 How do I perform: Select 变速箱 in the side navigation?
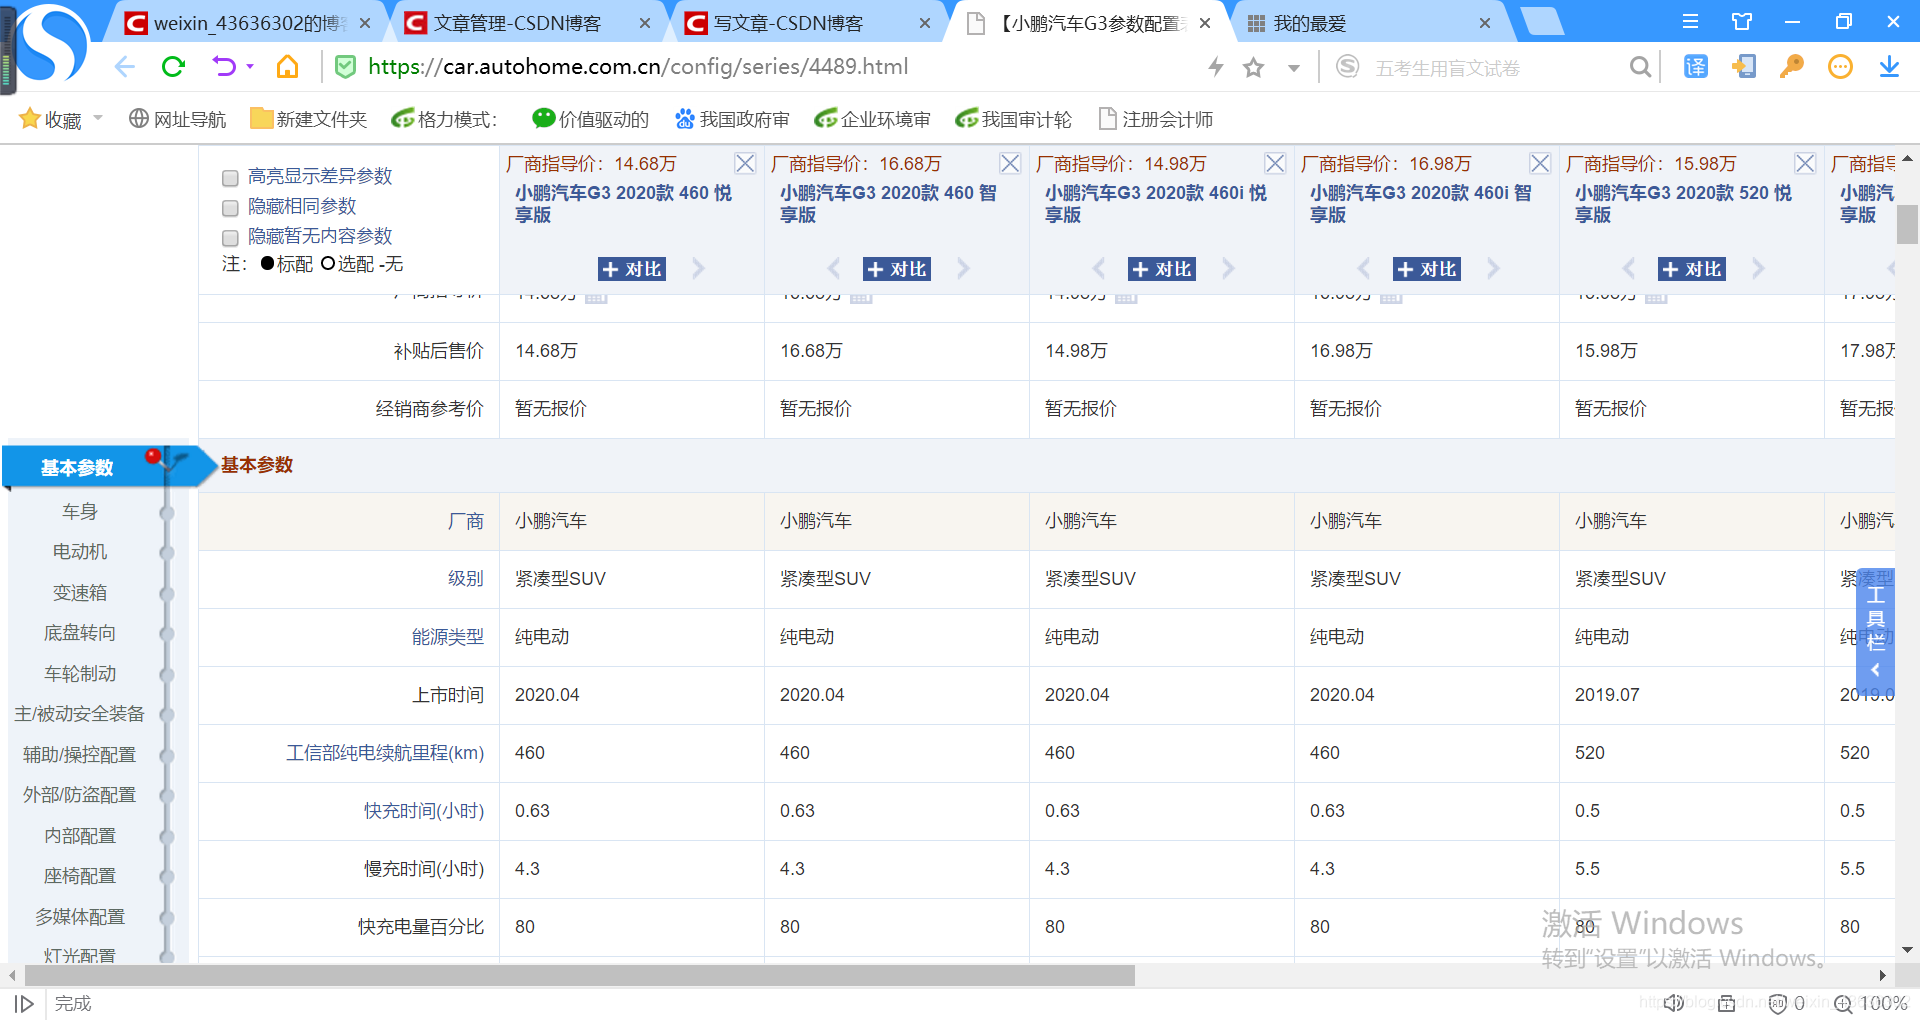pyautogui.click(x=80, y=593)
